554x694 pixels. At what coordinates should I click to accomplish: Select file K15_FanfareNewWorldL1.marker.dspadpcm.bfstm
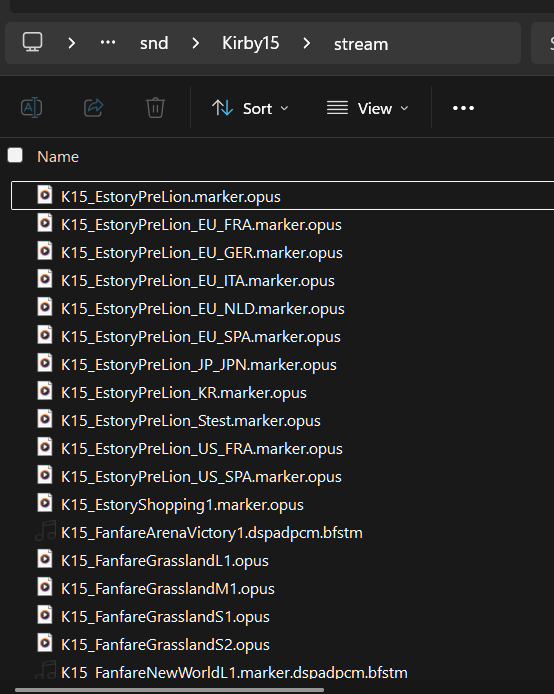point(234,672)
